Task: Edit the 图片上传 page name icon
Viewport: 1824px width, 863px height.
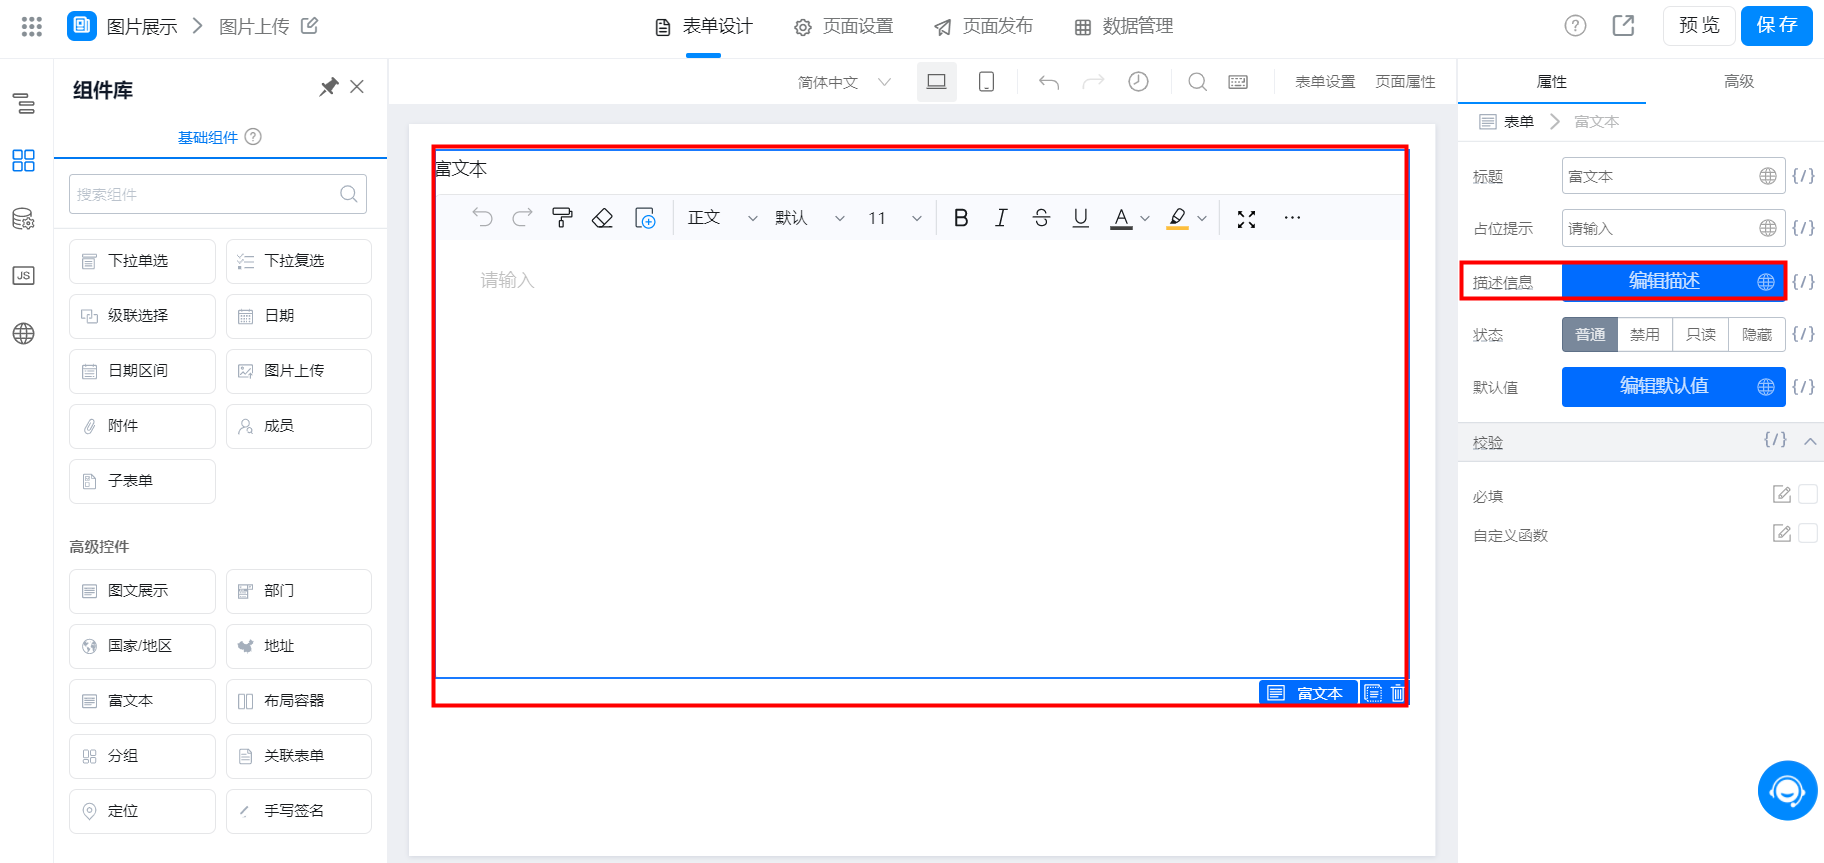Action: pyautogui.click(x=310, y=26)
